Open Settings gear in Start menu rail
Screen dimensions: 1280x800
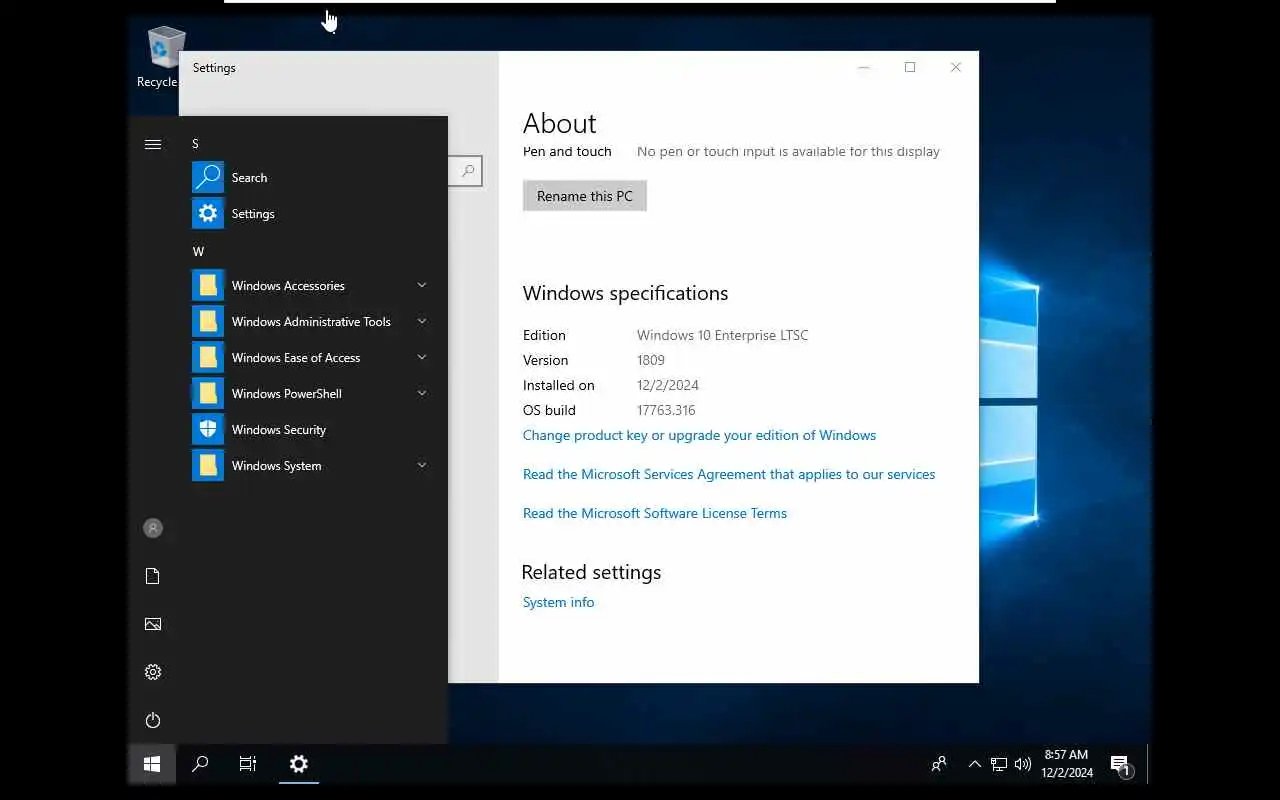(153, 672)
